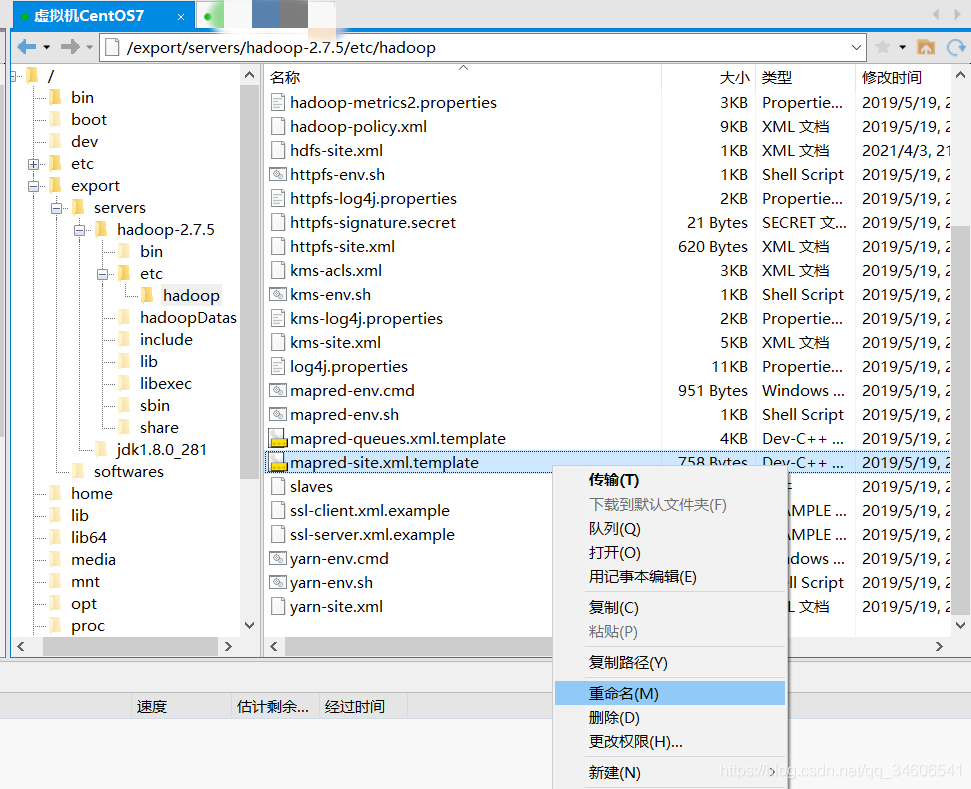Click the mapred-env.cmd file icon
This screenshot has width=971, height=789.
click(278, 391)
